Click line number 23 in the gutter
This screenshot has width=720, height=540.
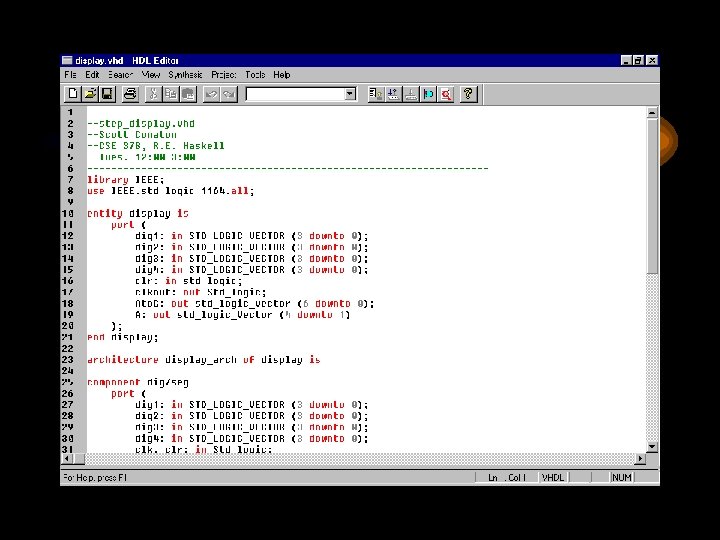pyautogui.click(x=68, y=360)
